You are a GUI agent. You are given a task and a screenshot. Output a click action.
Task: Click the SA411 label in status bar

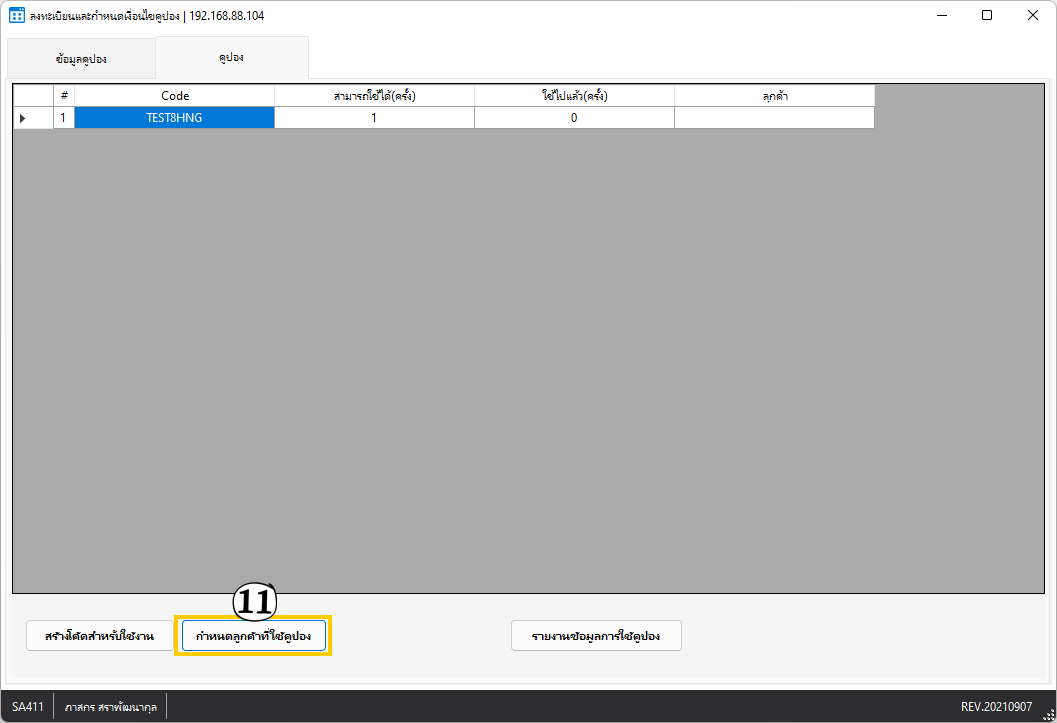(x=28, y=706)
